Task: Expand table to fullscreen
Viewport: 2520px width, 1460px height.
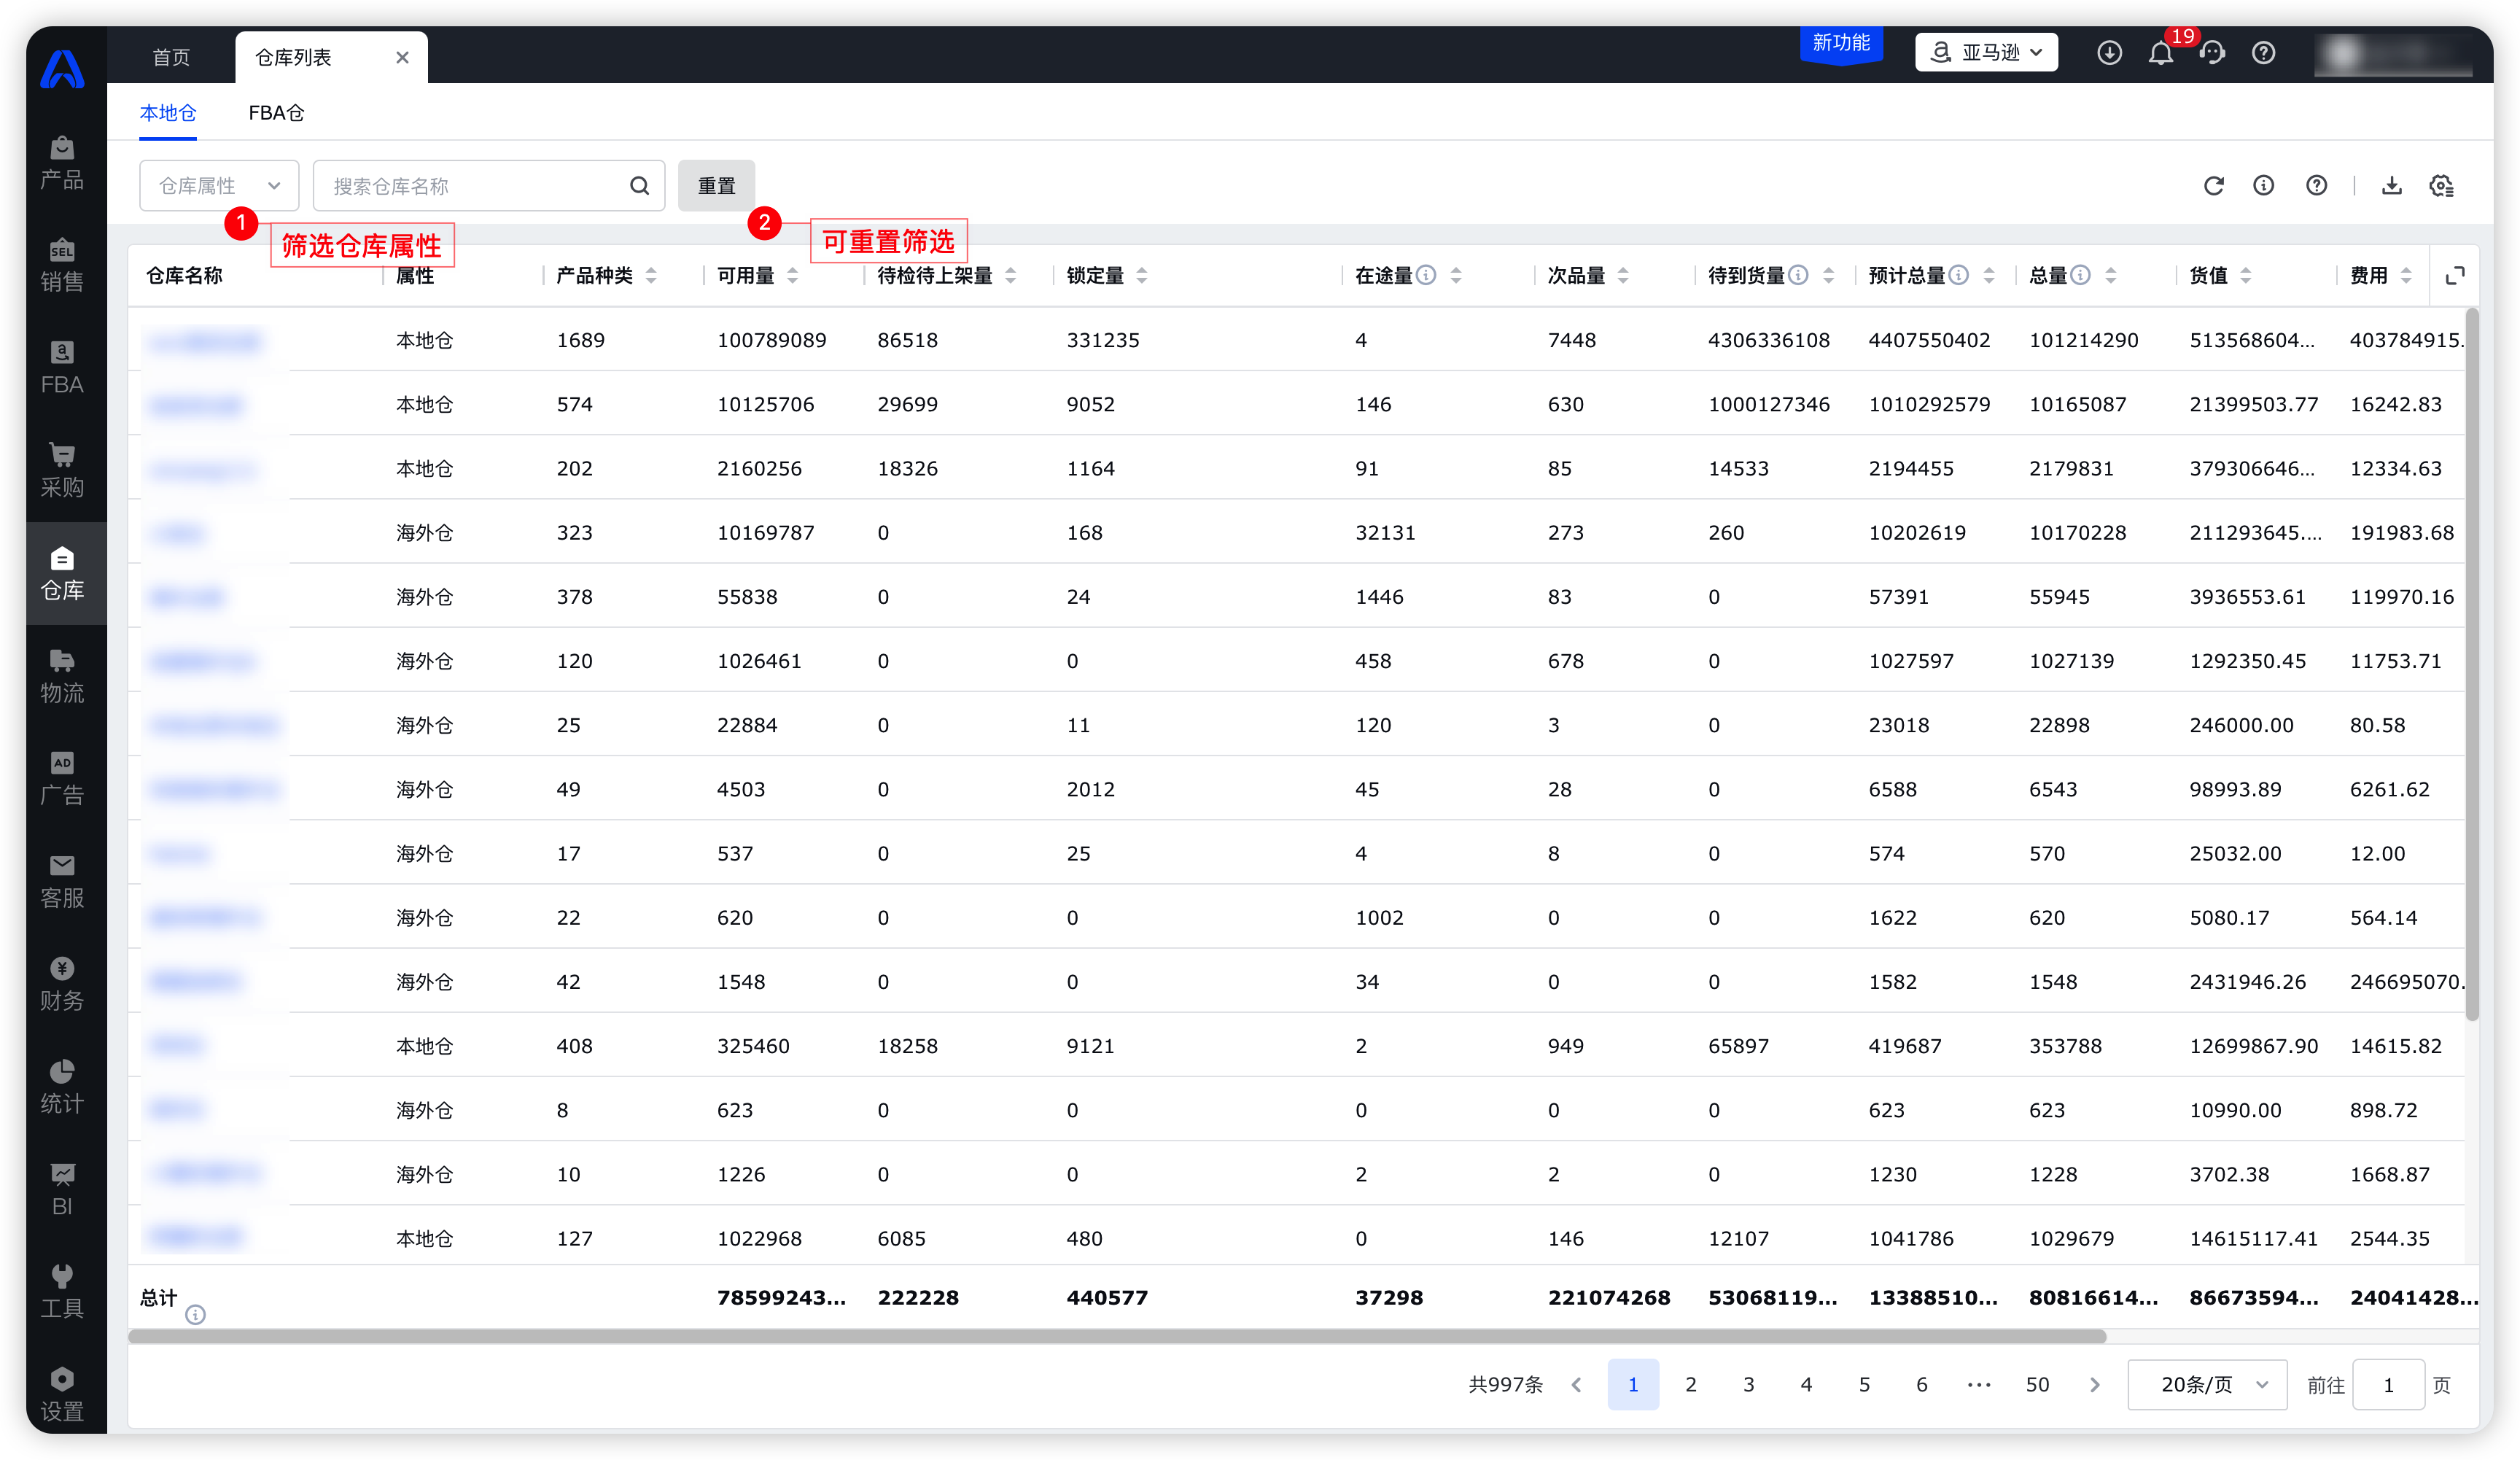Action: tap(2454, 276)
